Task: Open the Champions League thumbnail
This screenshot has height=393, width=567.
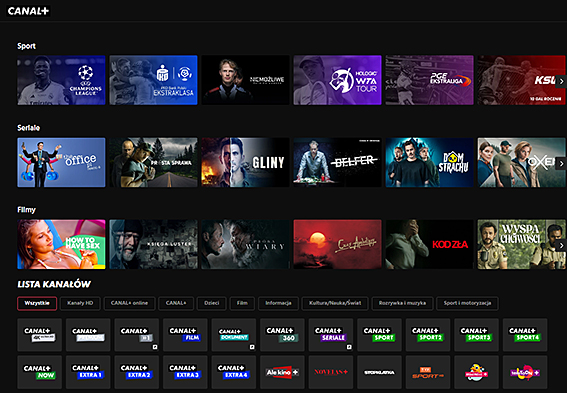Action: coord(61,80)
